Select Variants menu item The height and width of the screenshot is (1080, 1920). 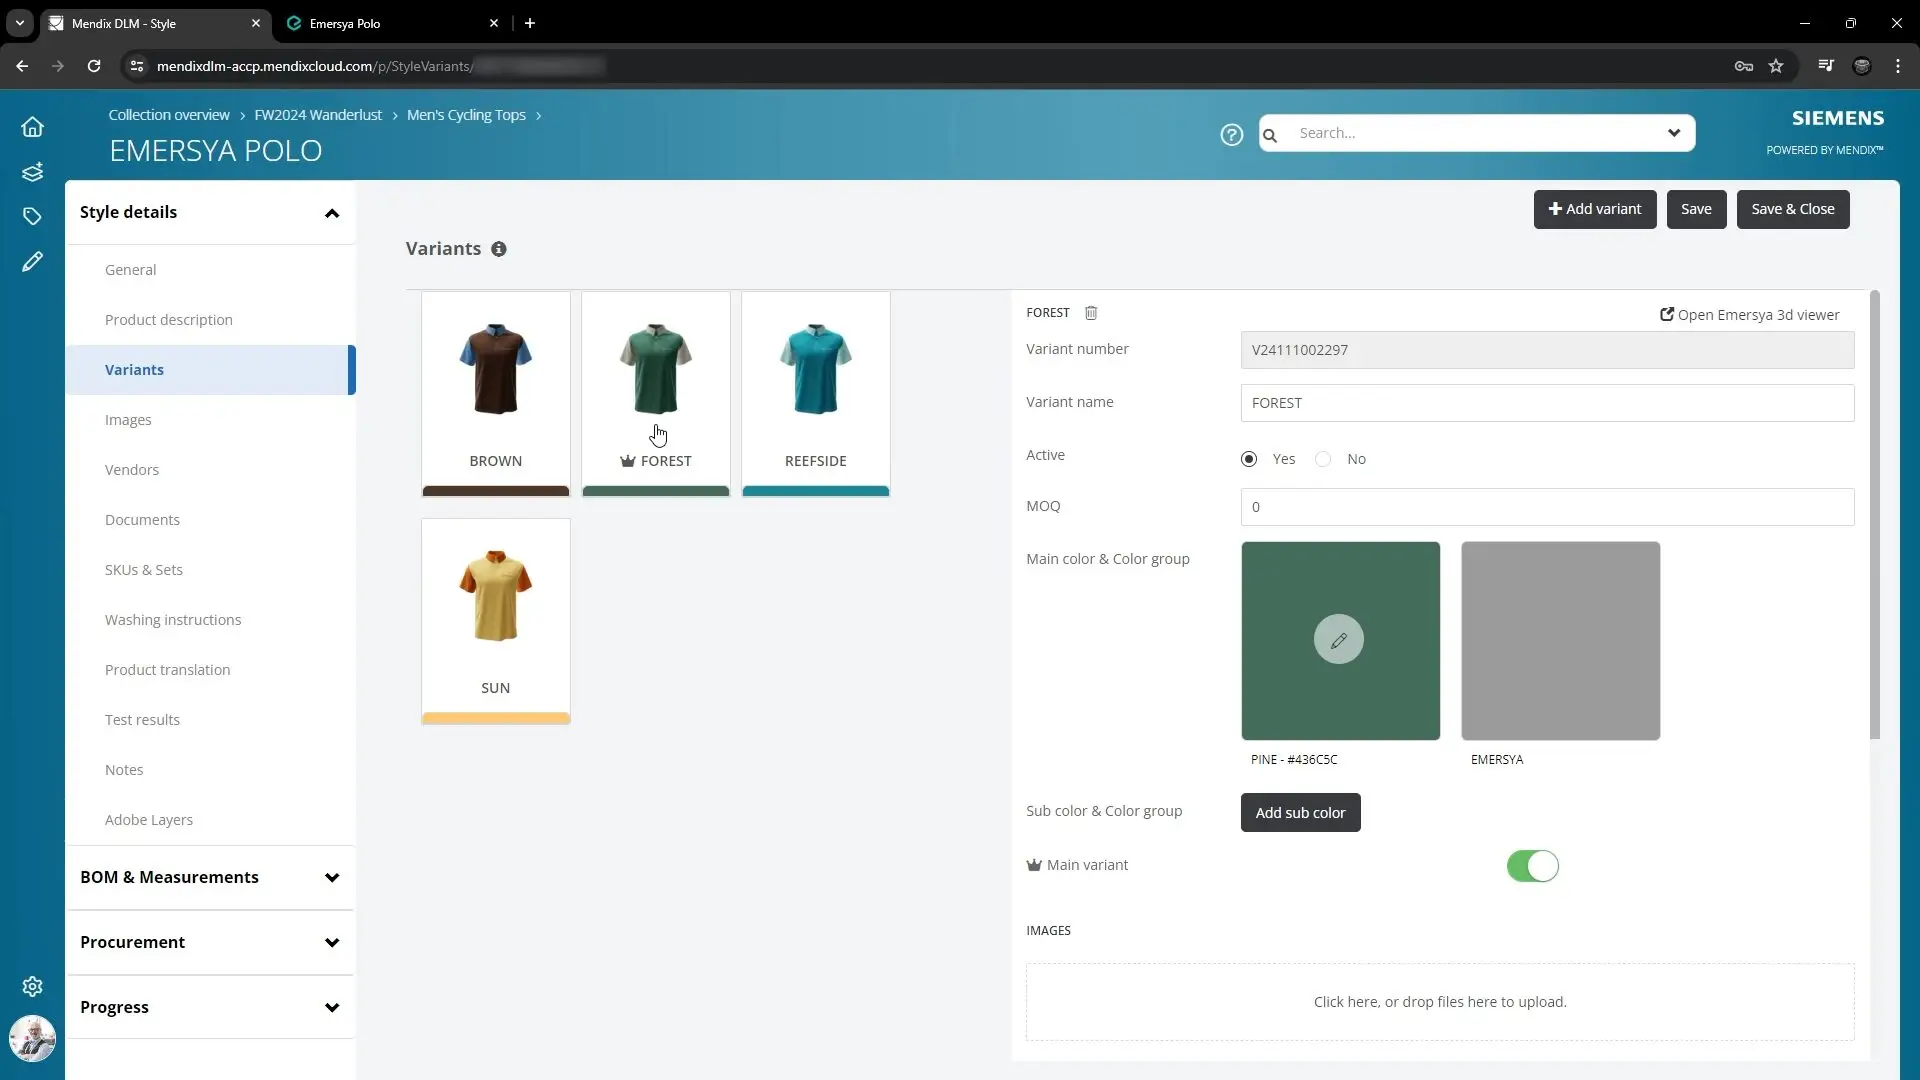(x=210, y=370)
